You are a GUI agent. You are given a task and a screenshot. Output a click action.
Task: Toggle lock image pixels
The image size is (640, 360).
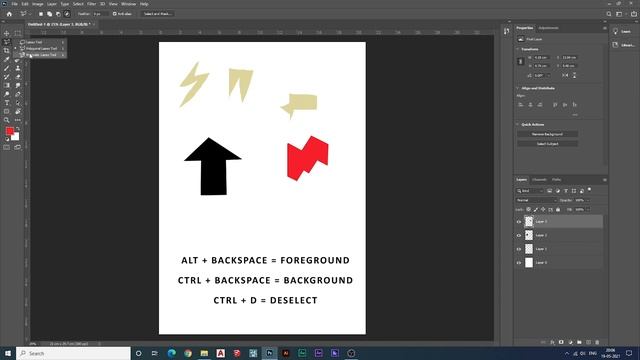point(536,209)
